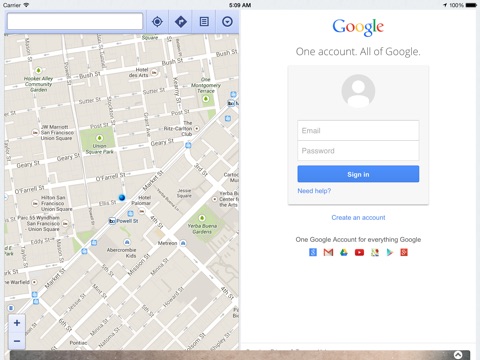480x360 pixels.
Task: Click the Google Play icon
Action: pos(389,252)
